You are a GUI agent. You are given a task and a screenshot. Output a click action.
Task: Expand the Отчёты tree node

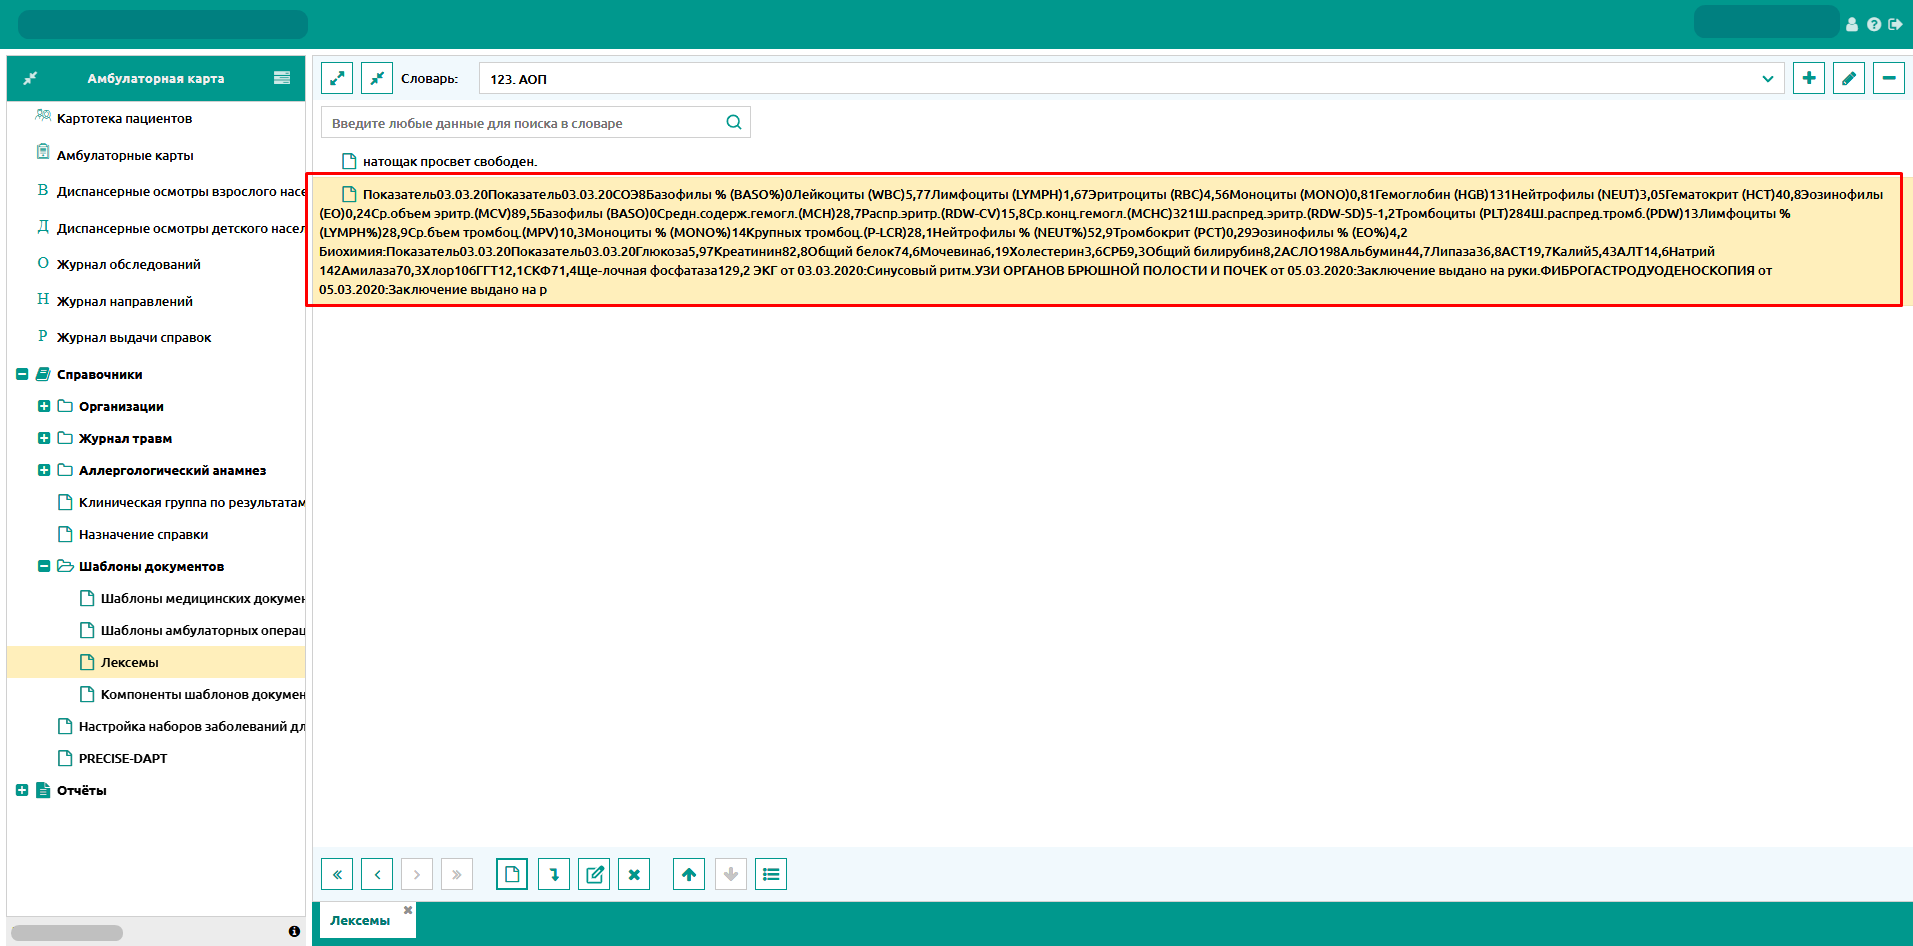click(22, 790)
